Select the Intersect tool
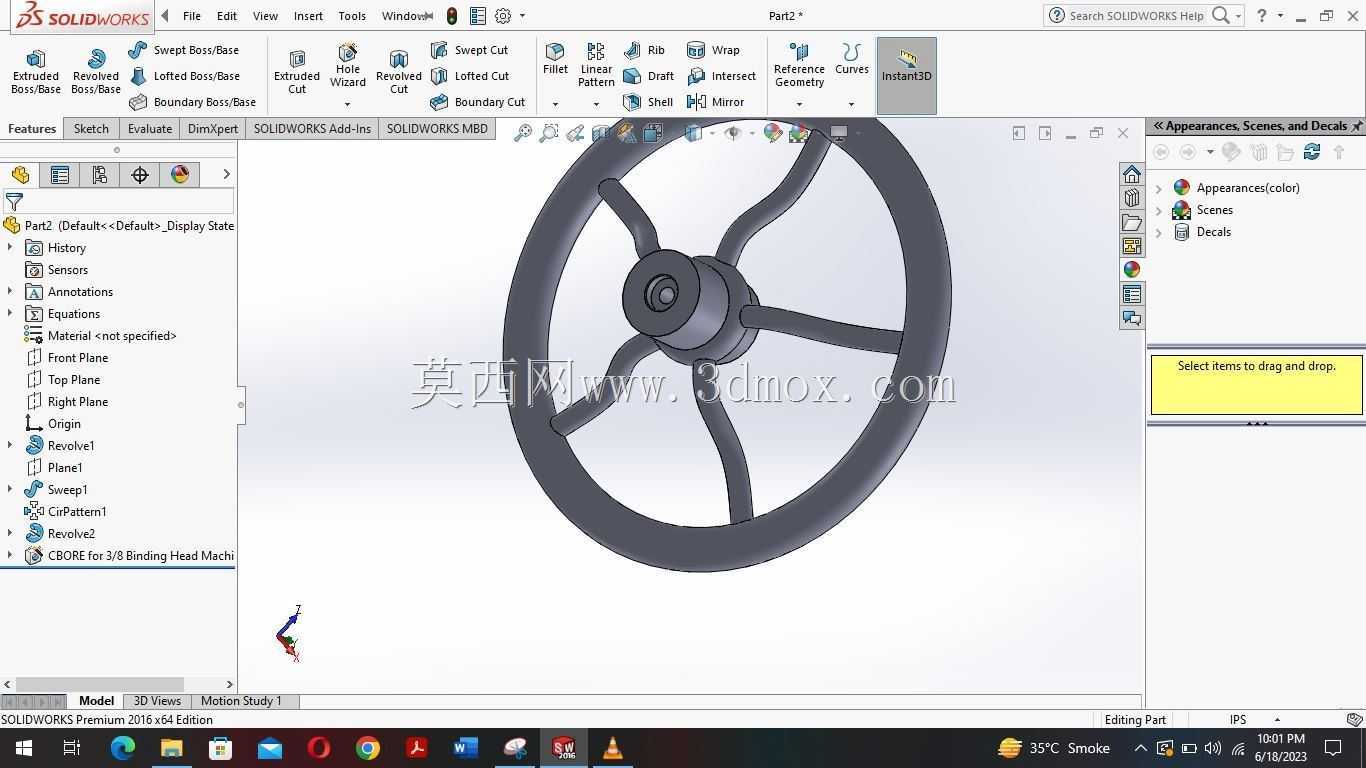Image resolution: width=1366 pixels, height=768 pixels. click(x=721, y=76)
